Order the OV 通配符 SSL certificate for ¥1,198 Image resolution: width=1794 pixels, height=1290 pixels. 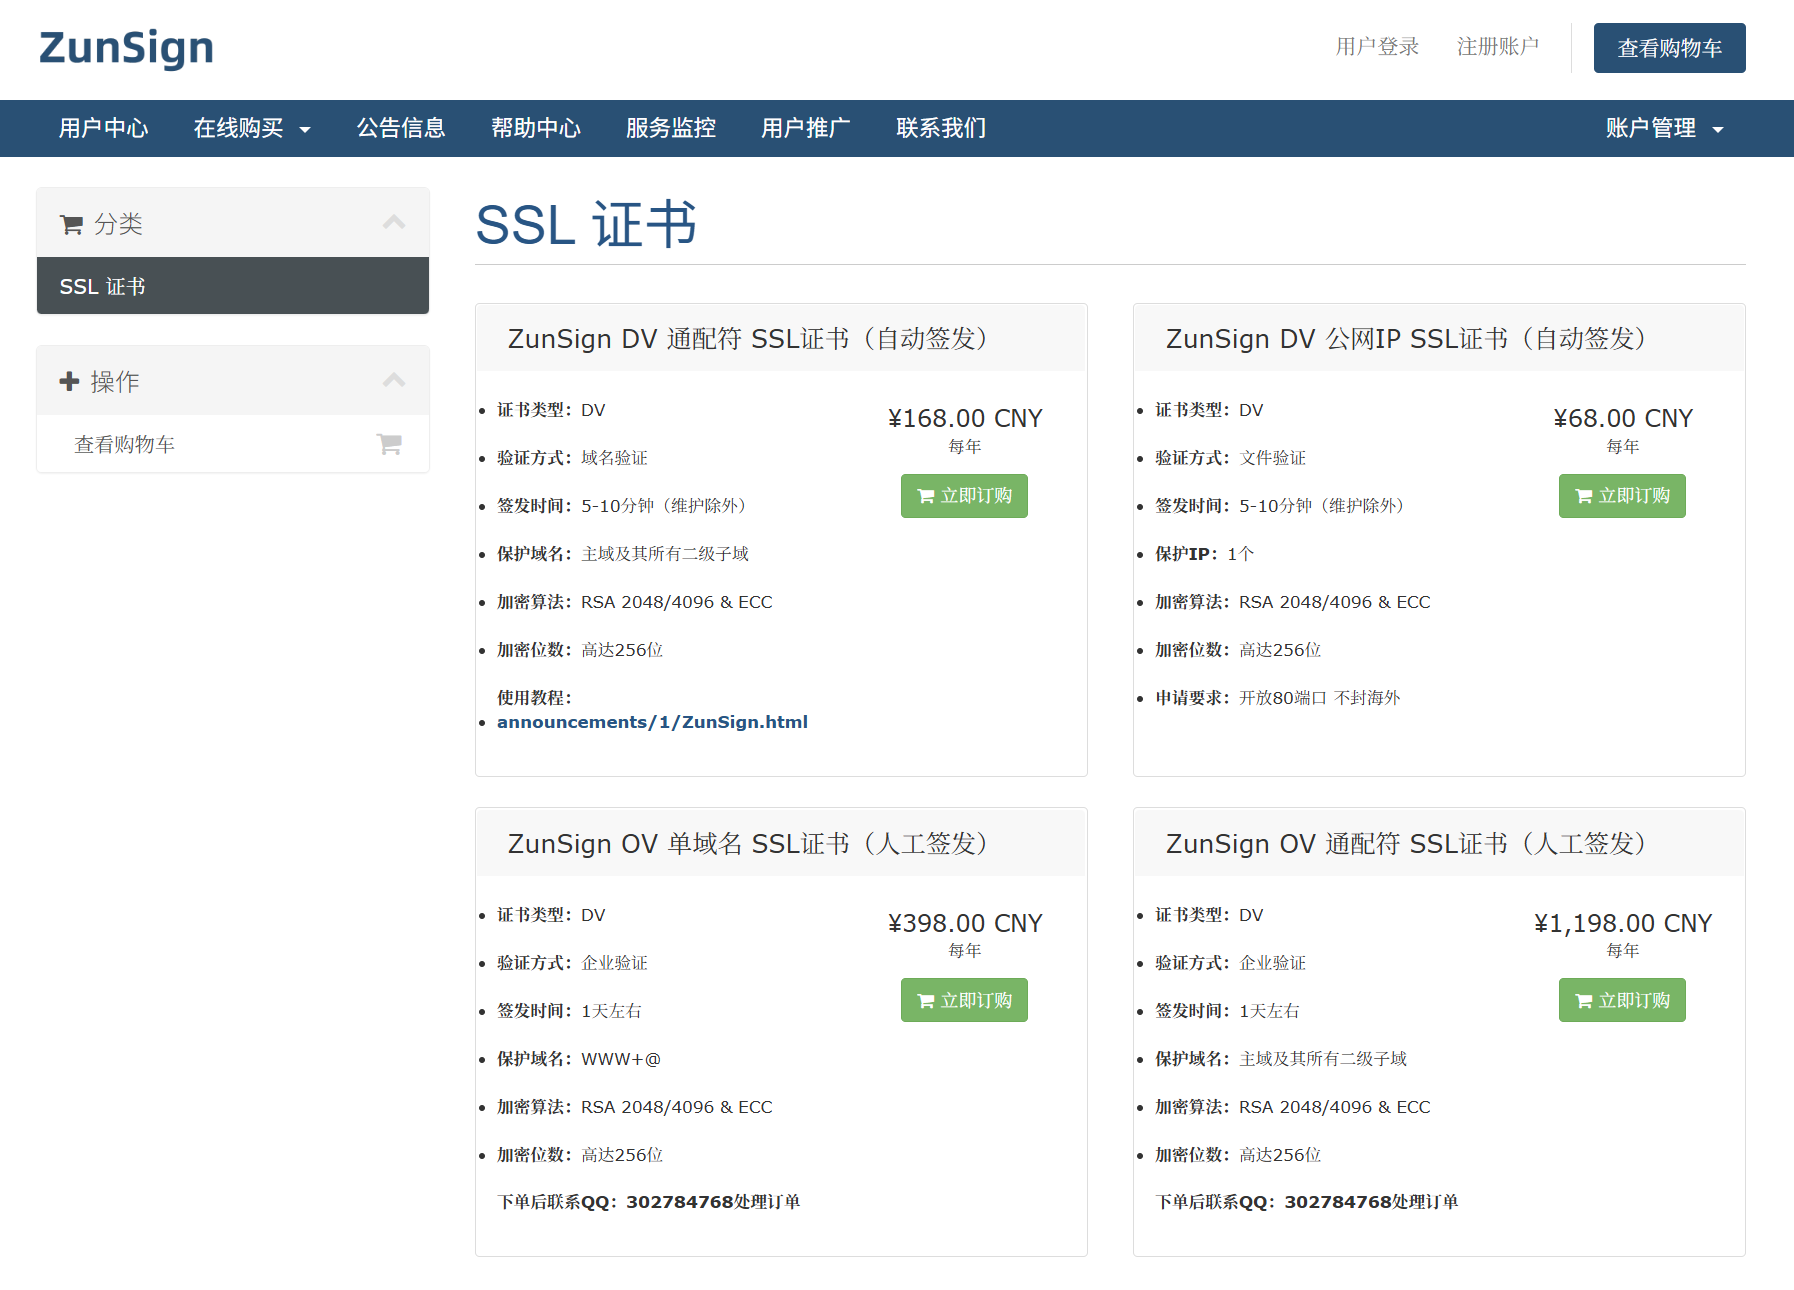point(1622,1000)
